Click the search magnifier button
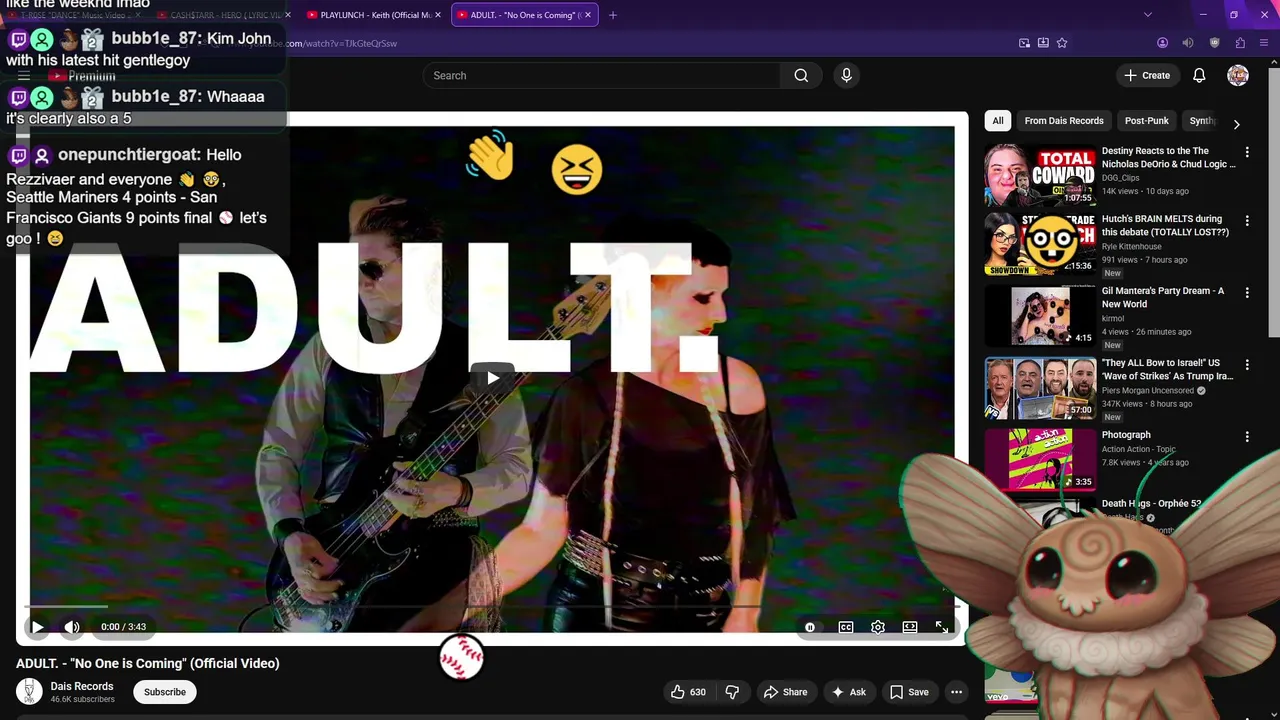The width and height of the screenshot is (1280, 720). [x=801, y=75]
